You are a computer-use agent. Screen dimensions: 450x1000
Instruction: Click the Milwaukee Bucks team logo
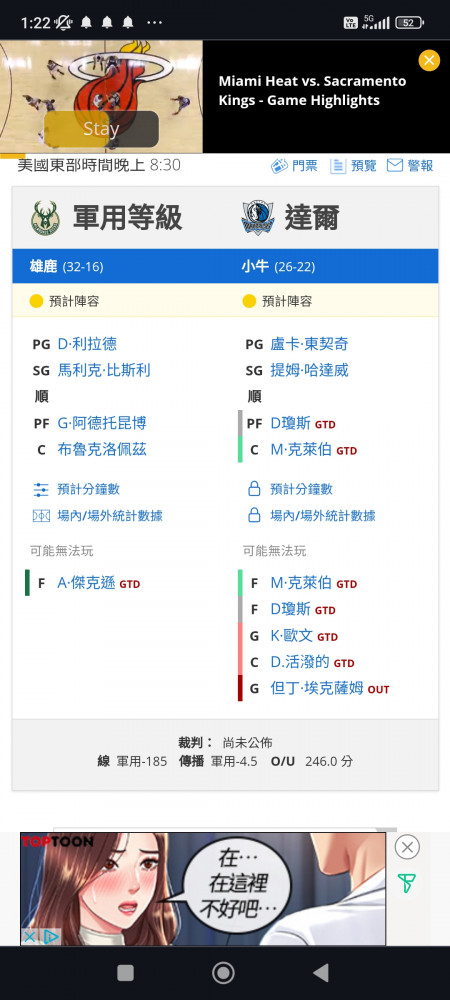click(45, 218)
